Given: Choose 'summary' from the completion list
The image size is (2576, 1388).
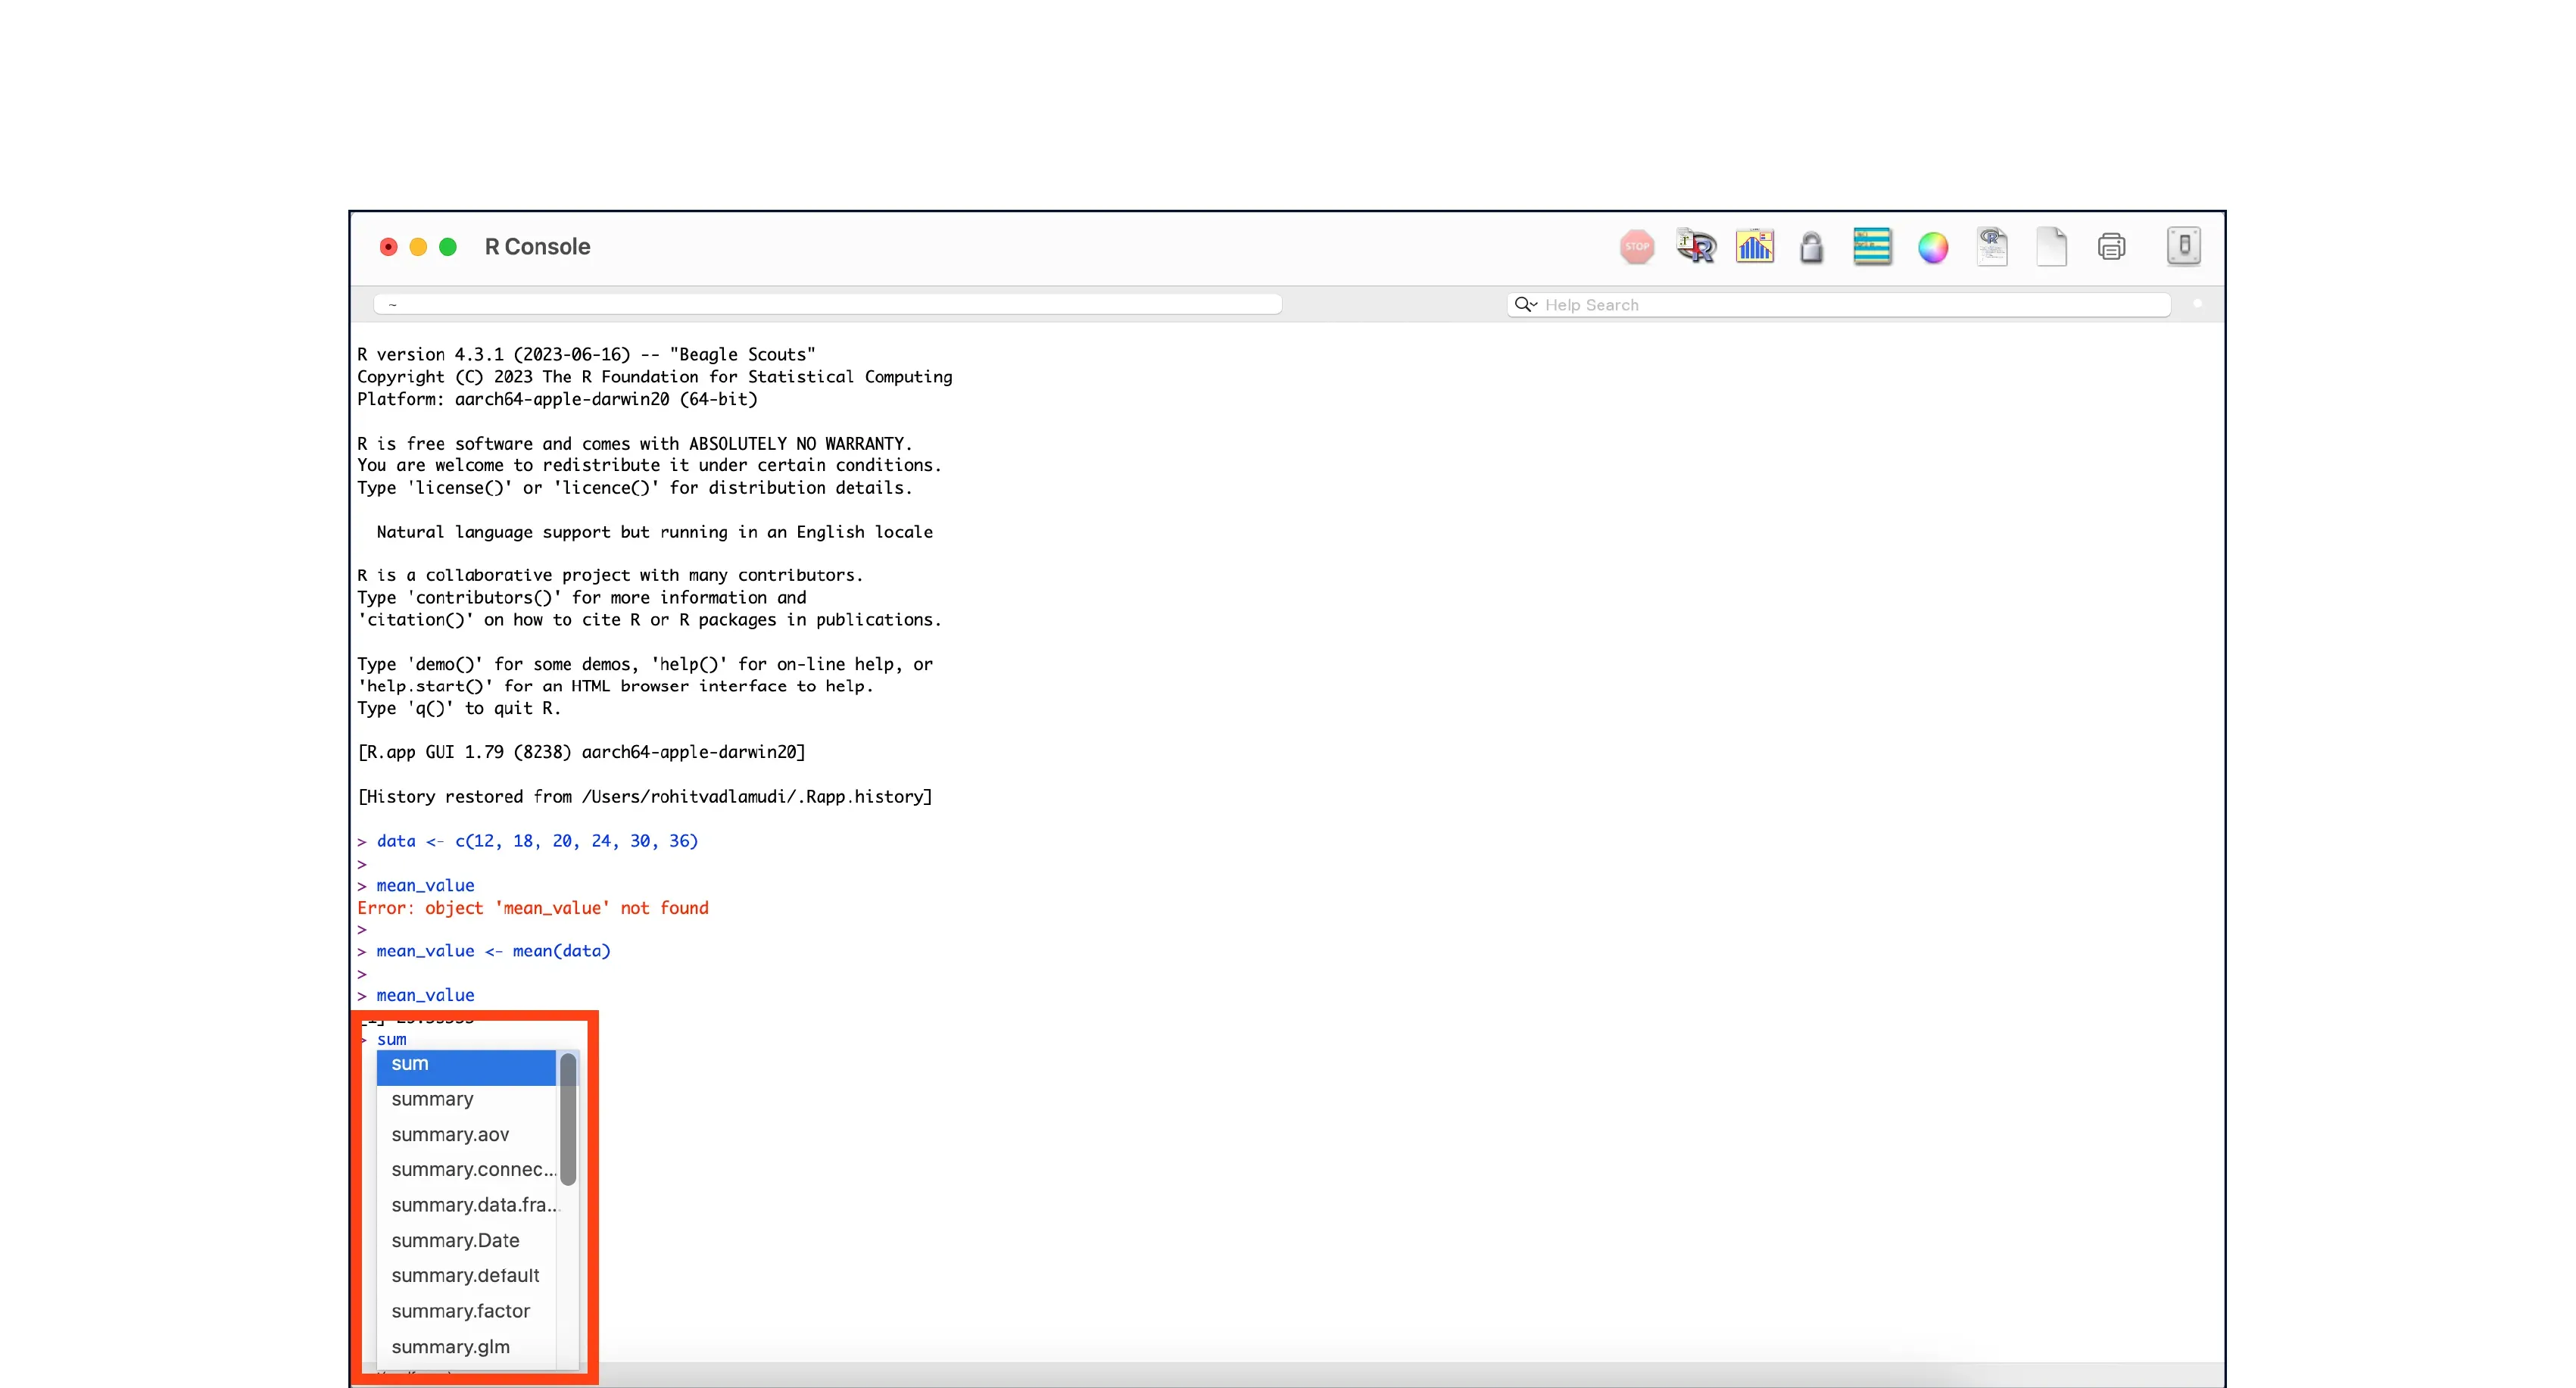Looking at the screenshot, I should click(465, 1099).
